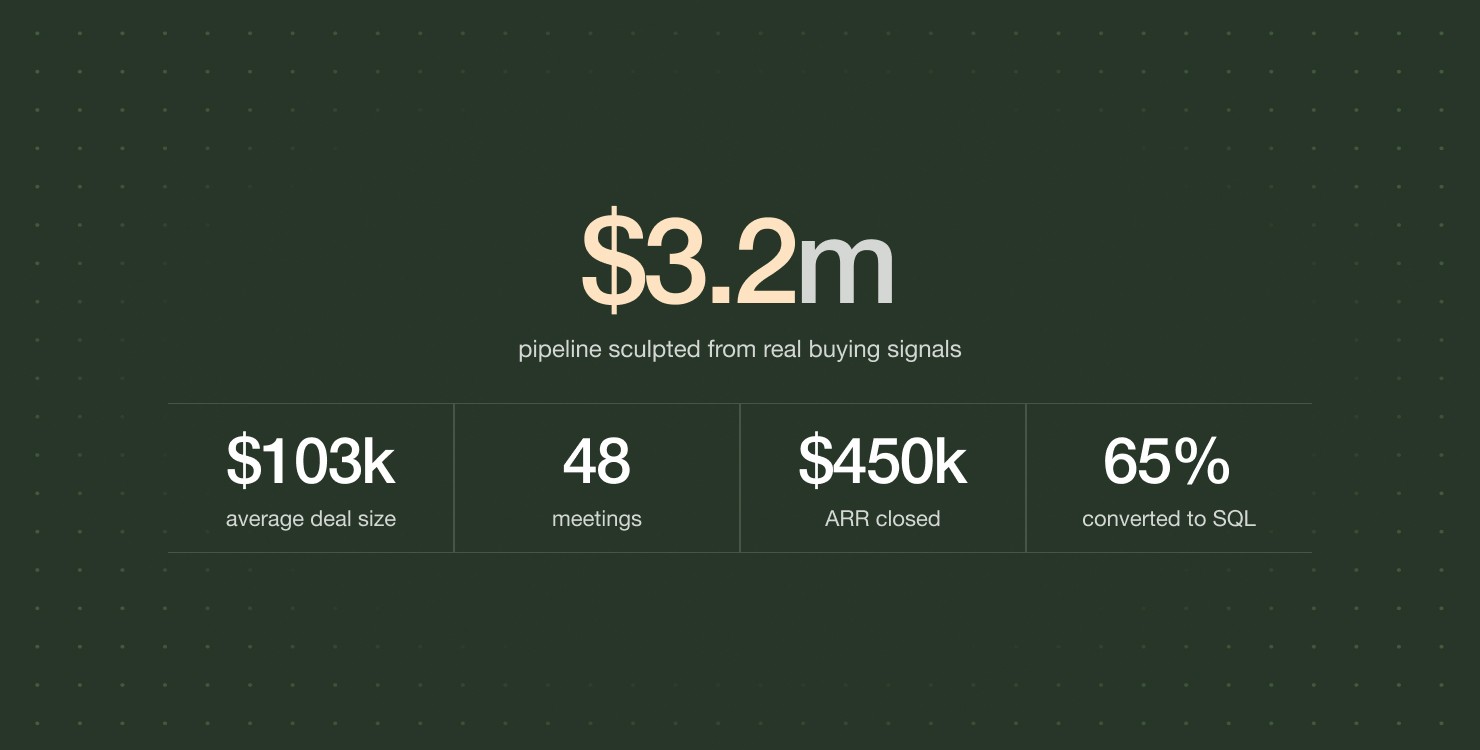Image resolution: width=1480 pixels, height=750 pixels.
Task: Select the pipeline sculpted from real buying signals text
Action: point(740,350)
